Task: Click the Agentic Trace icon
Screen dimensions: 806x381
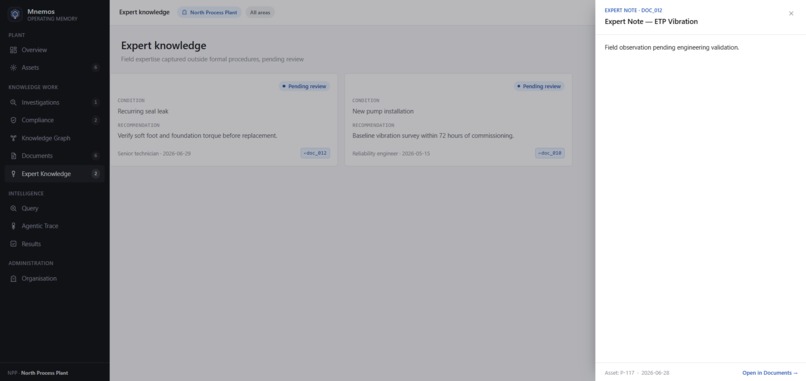Action: coord(13,226)
